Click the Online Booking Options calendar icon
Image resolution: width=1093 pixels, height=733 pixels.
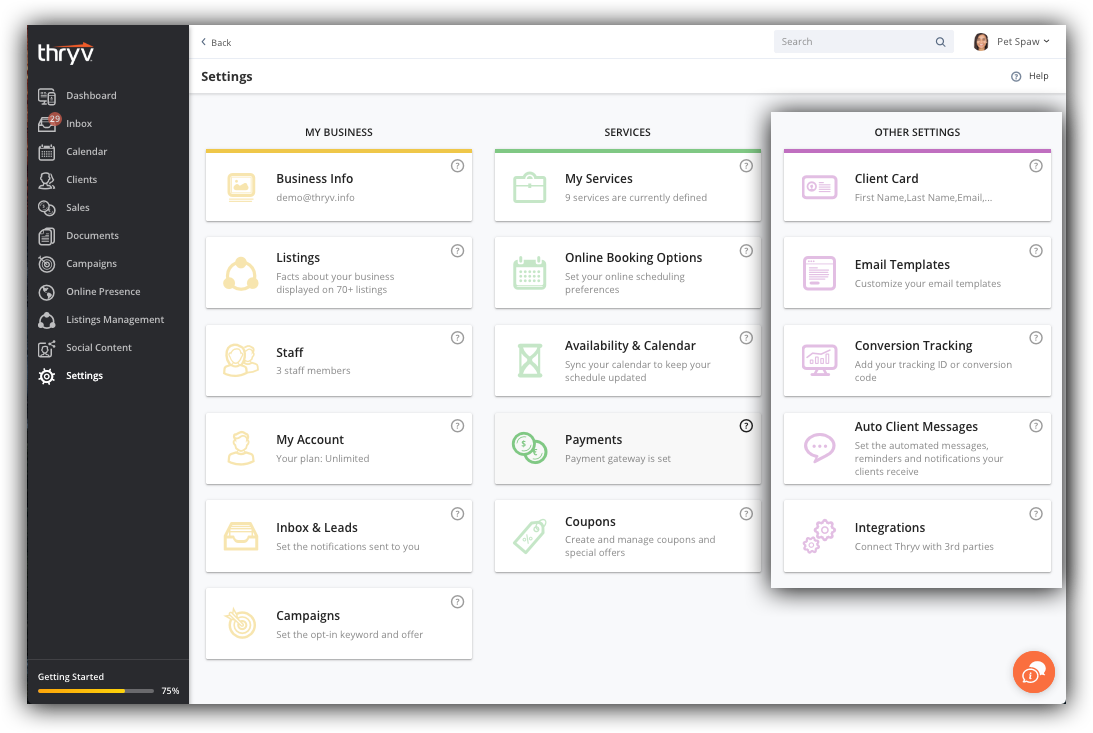tap(530, 273)
